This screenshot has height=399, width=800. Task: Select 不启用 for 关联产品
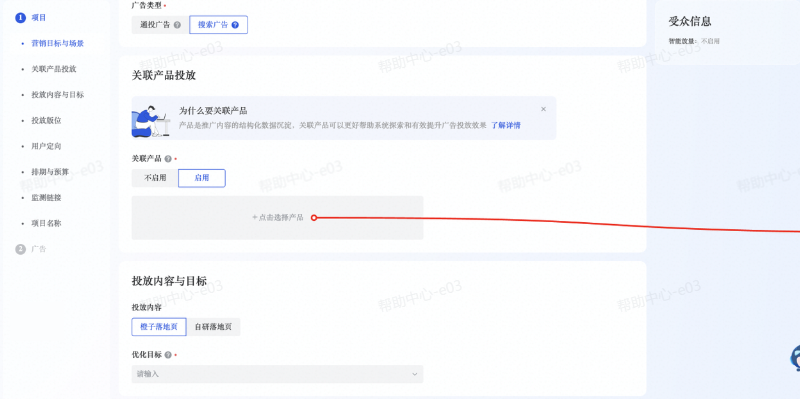pyautogui.click(x=155, y=178)
